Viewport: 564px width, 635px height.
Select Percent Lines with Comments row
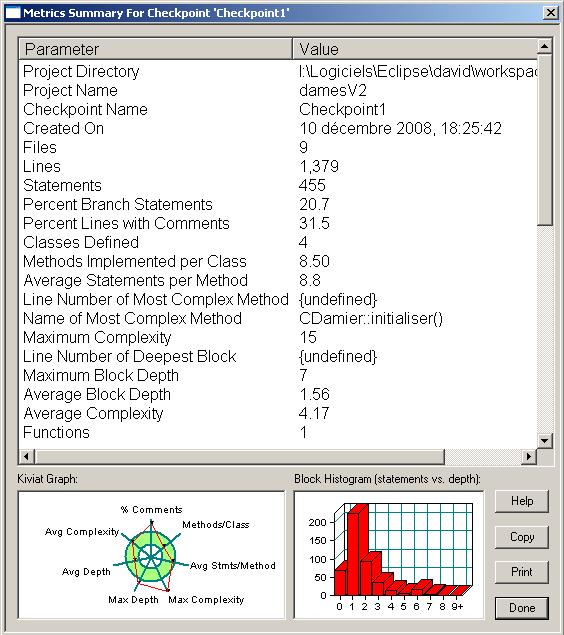(x=278, y=224)
